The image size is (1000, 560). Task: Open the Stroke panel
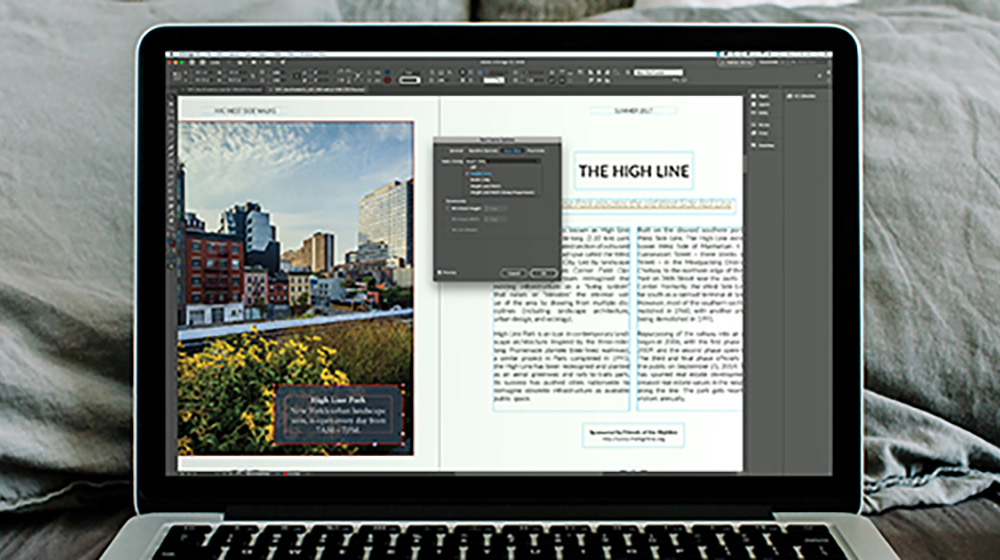click(x=761, y=124)
